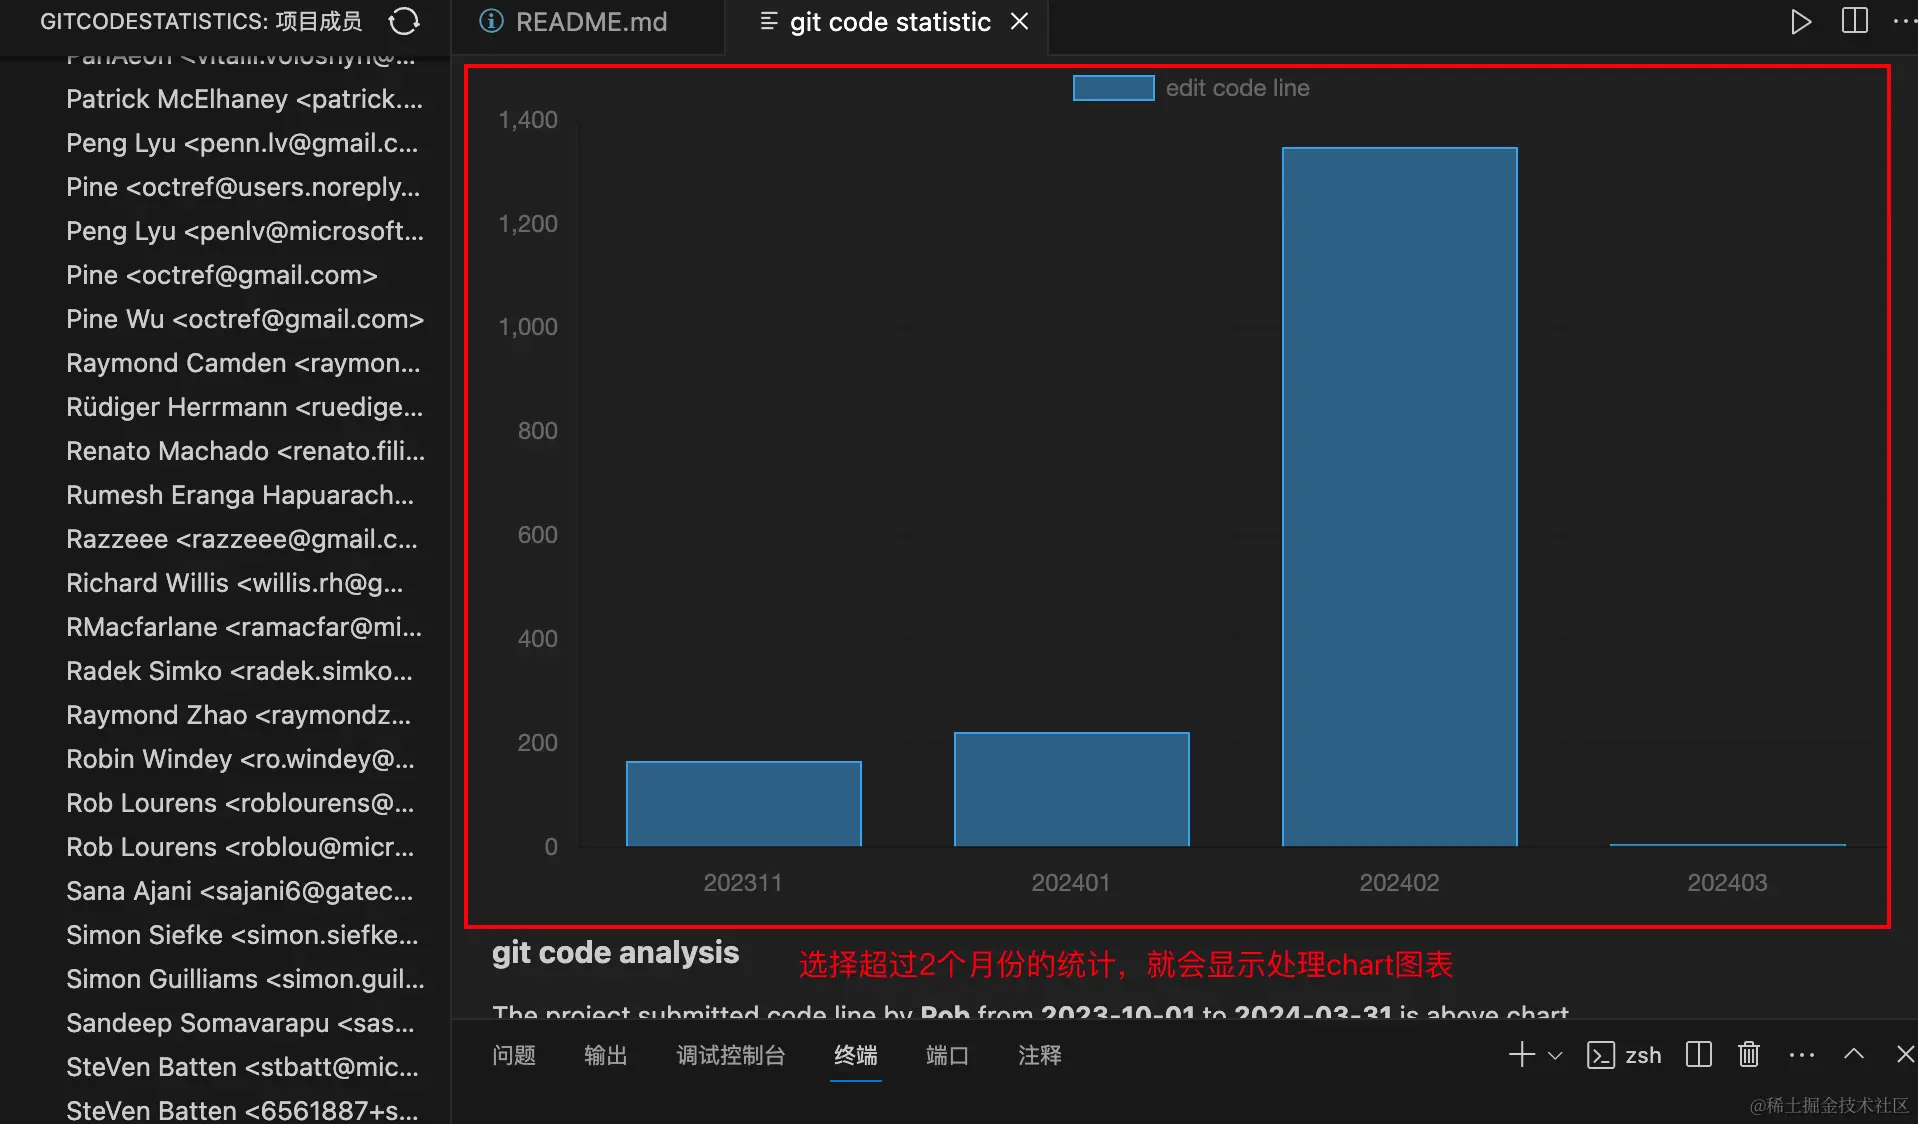This screenshot has height=1124, width=1918.
Task: Close the git code statistic tab
Action: 1019,21
